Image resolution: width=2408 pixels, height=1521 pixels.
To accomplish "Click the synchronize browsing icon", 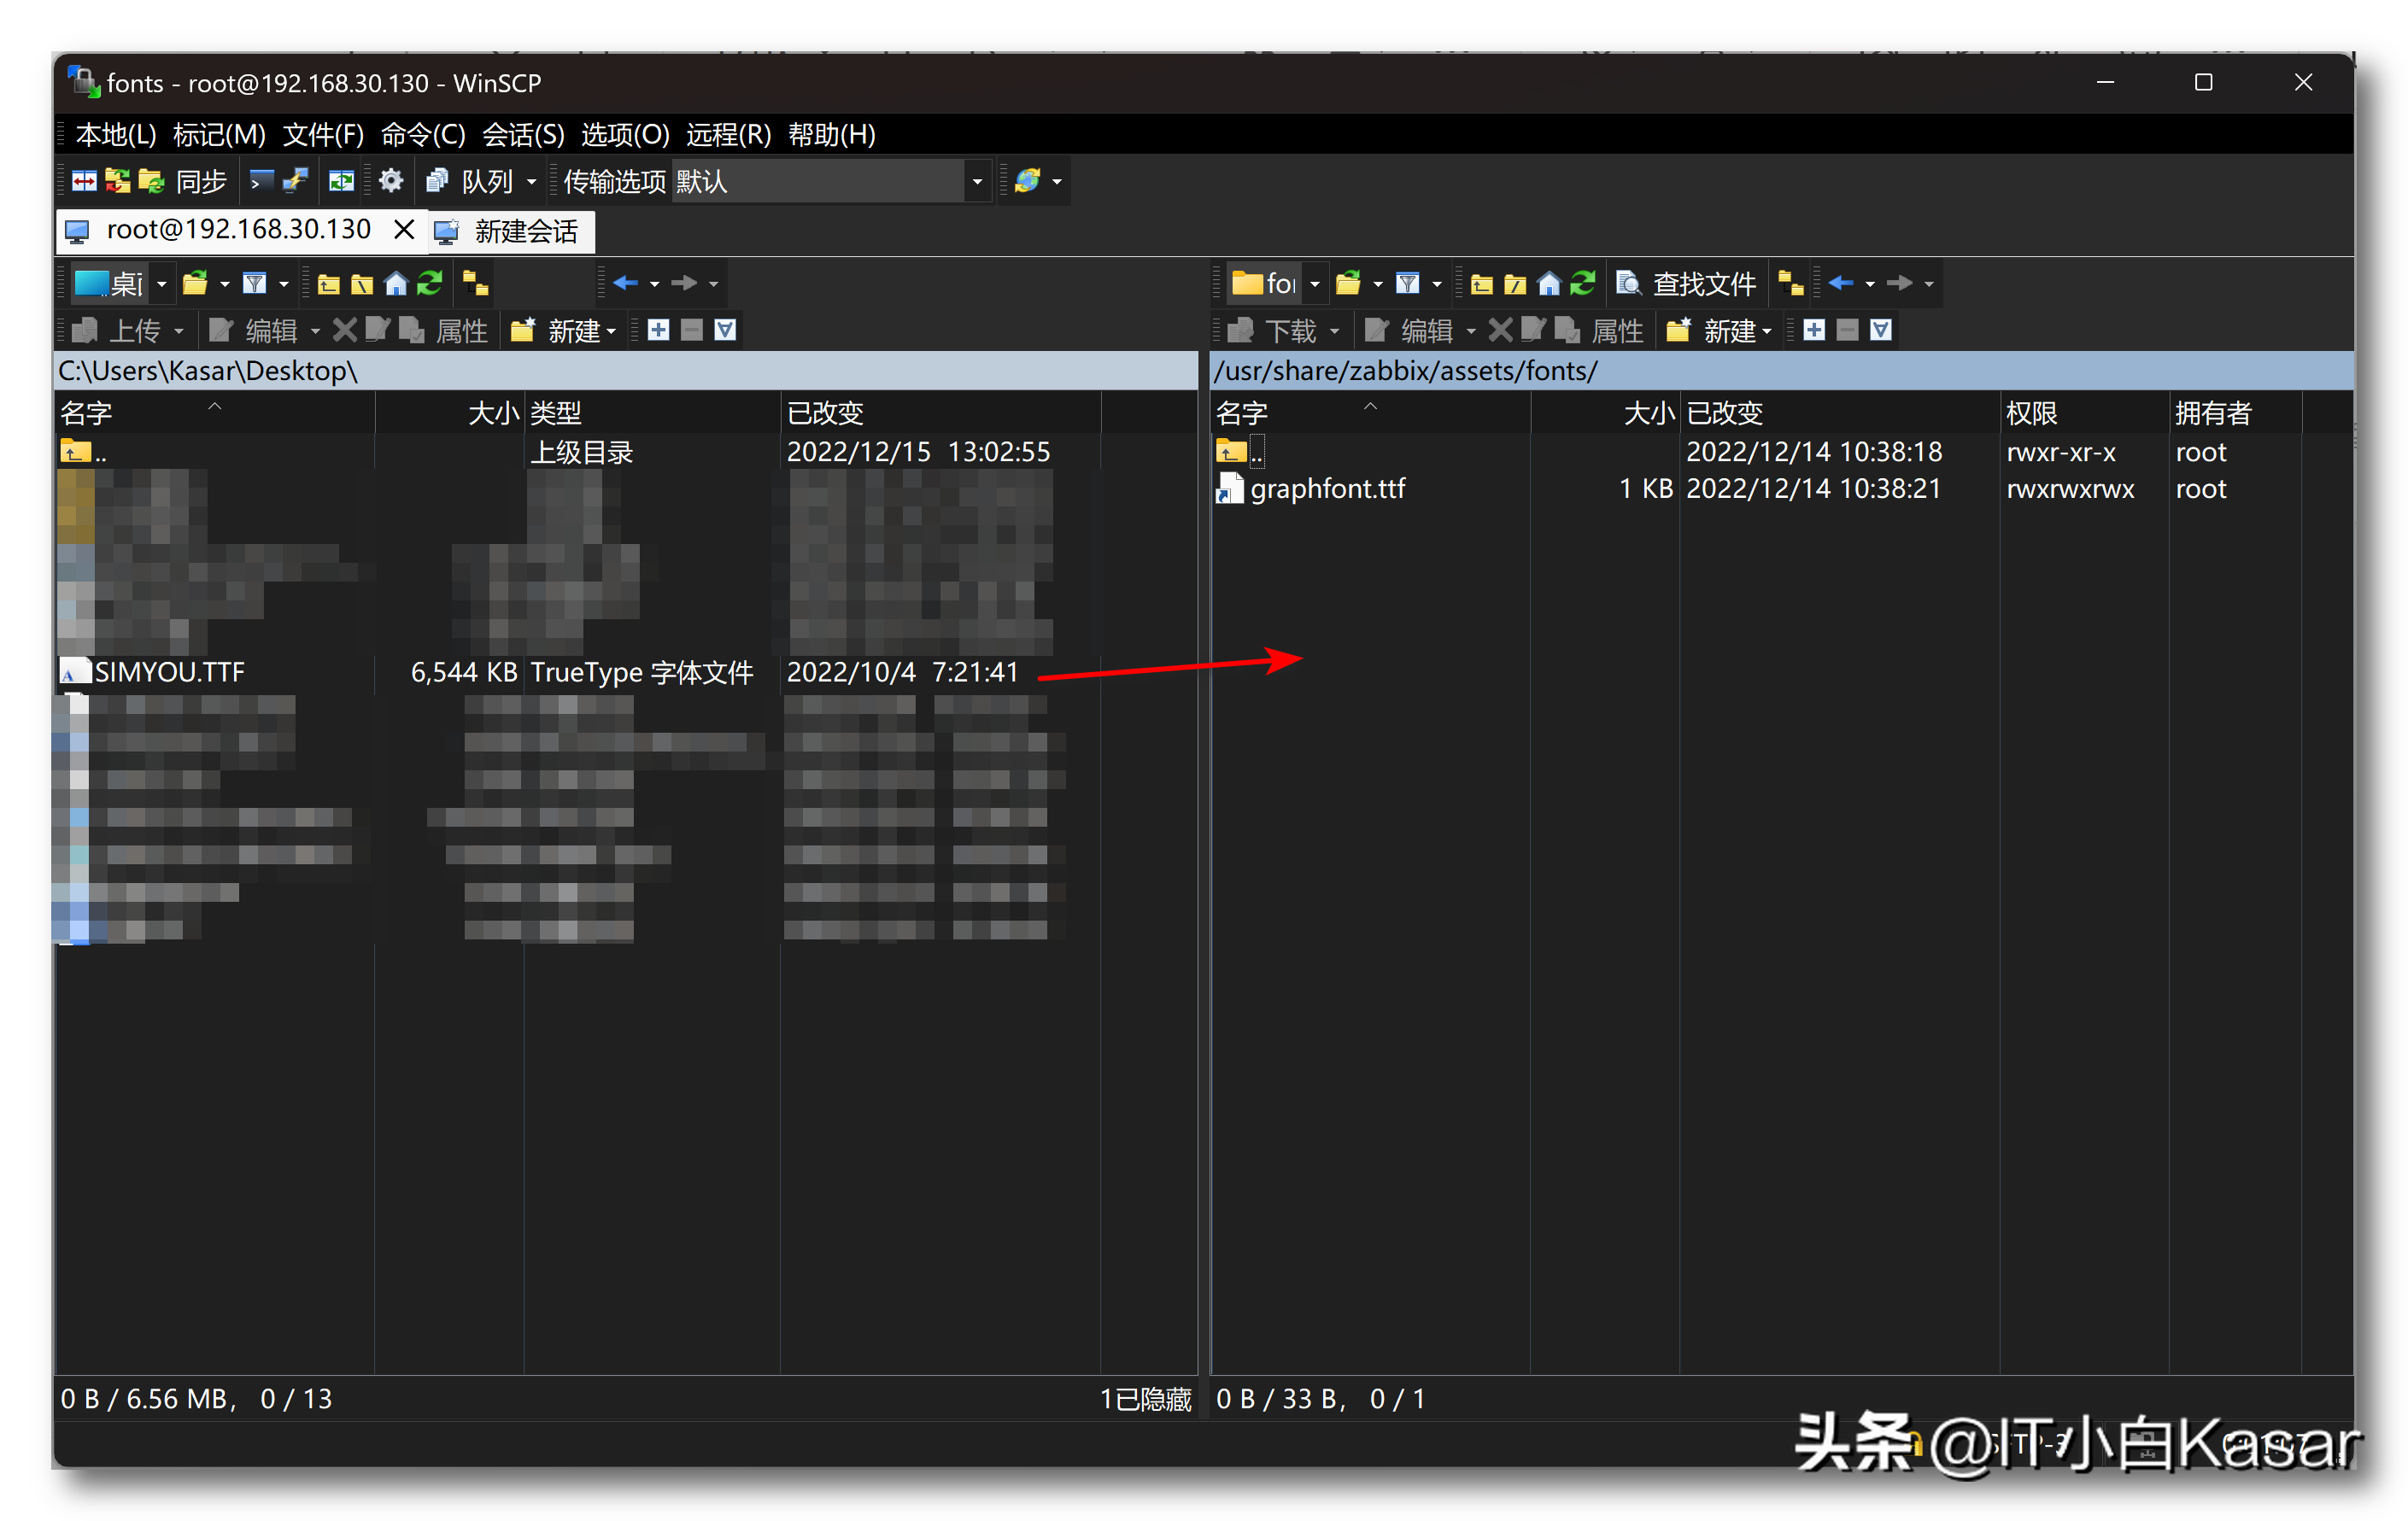I will (342, 181).
